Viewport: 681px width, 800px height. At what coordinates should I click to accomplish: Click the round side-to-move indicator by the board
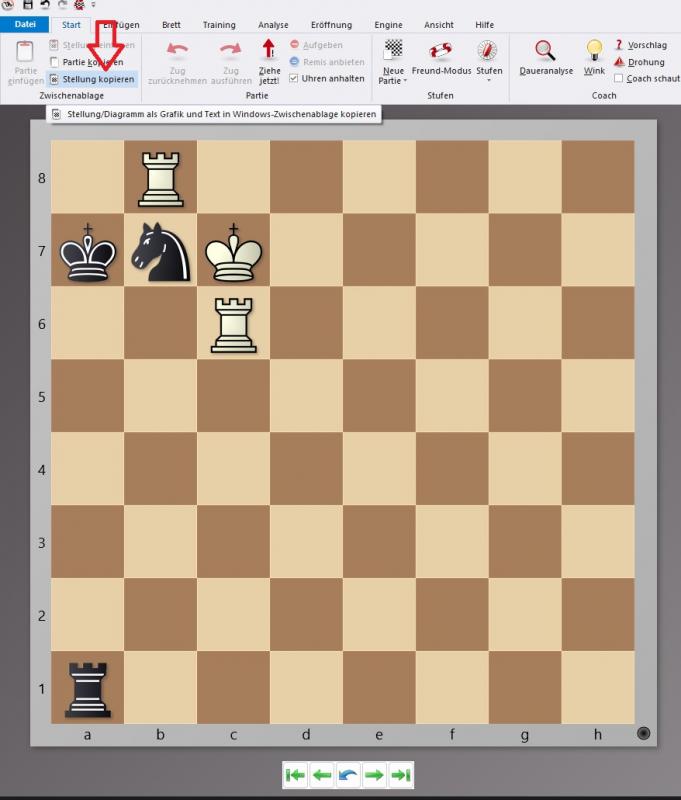643,733
